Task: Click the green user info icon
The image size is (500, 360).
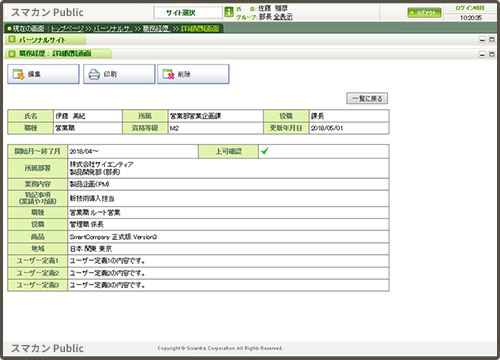Action: (229, 12)
